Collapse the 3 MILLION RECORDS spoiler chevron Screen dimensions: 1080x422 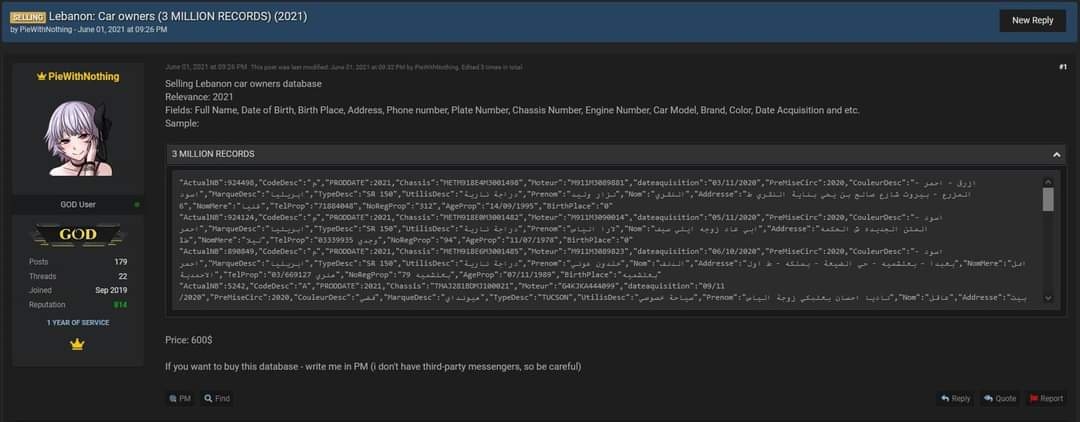1057,155
